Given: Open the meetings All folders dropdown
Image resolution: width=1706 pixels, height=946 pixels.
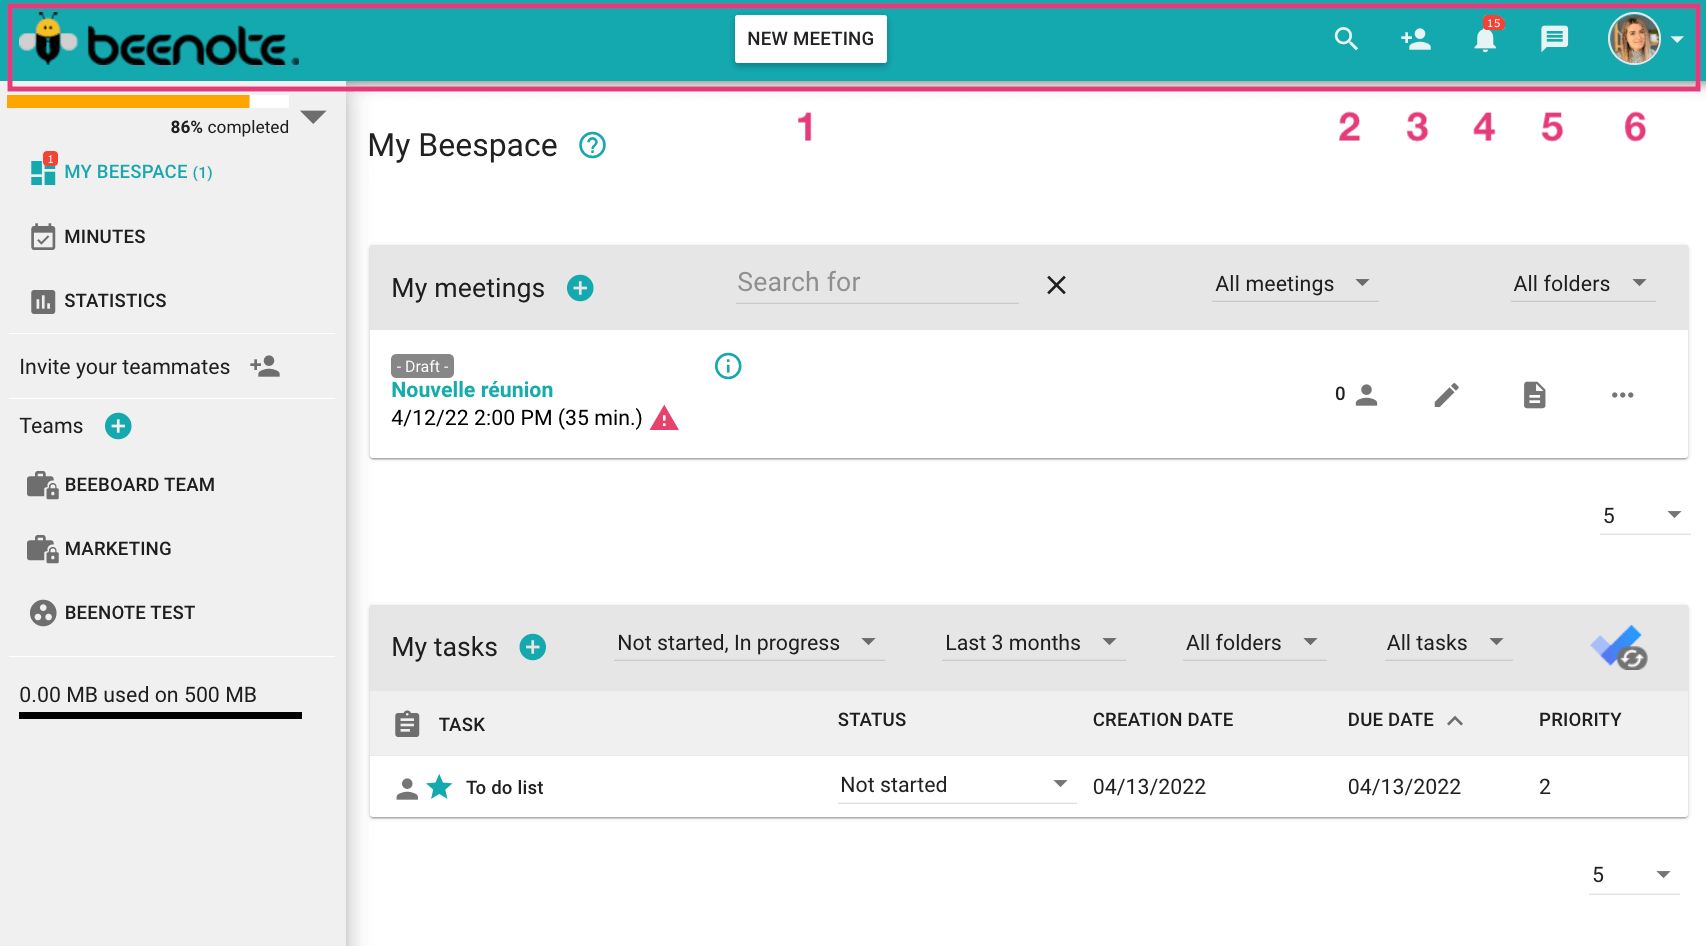Looking at the screenshot, I should (x=1582, y=284).
